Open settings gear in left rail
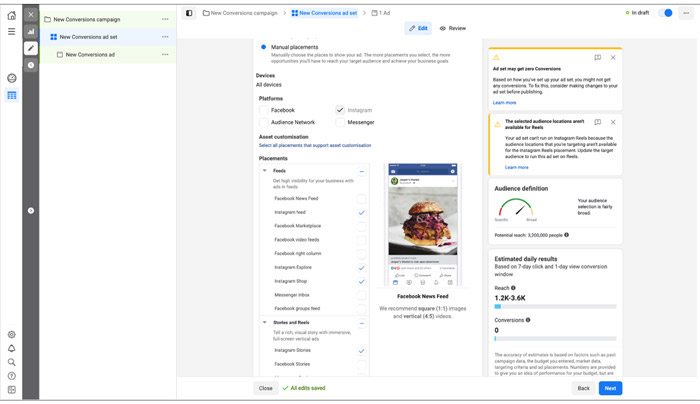The height and width of the screenshot is (404, 700). (x=12, y=334)
